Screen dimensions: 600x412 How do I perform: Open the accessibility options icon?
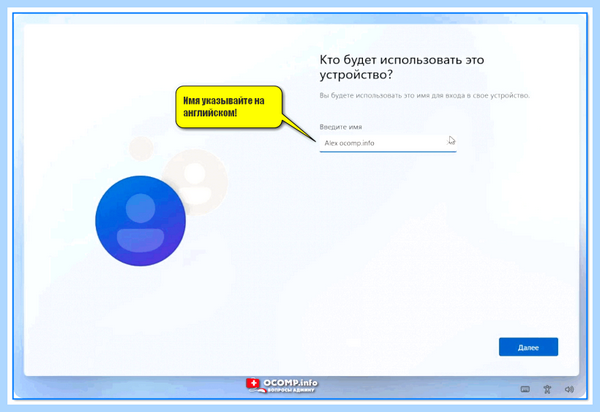click(x=547, y=389)
